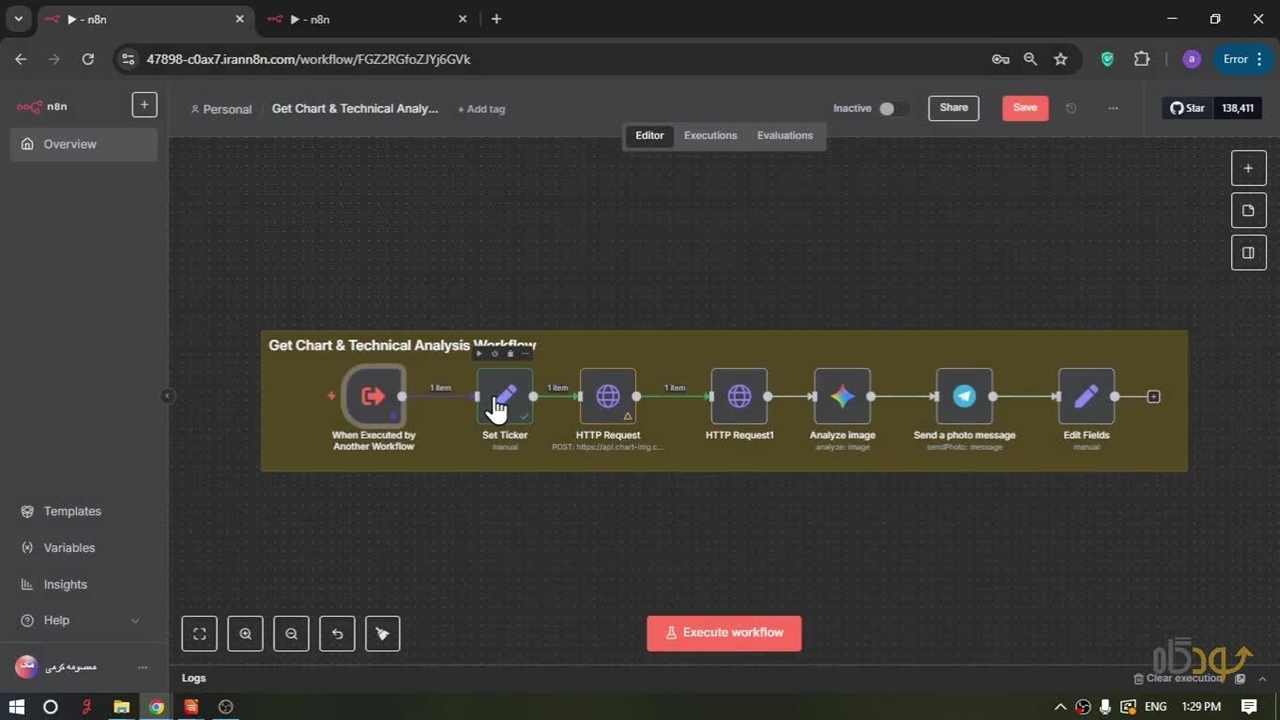Viewport: 1280px width, 720px height.
Task: Open the add node plus button
Action: click(1248, 168)
